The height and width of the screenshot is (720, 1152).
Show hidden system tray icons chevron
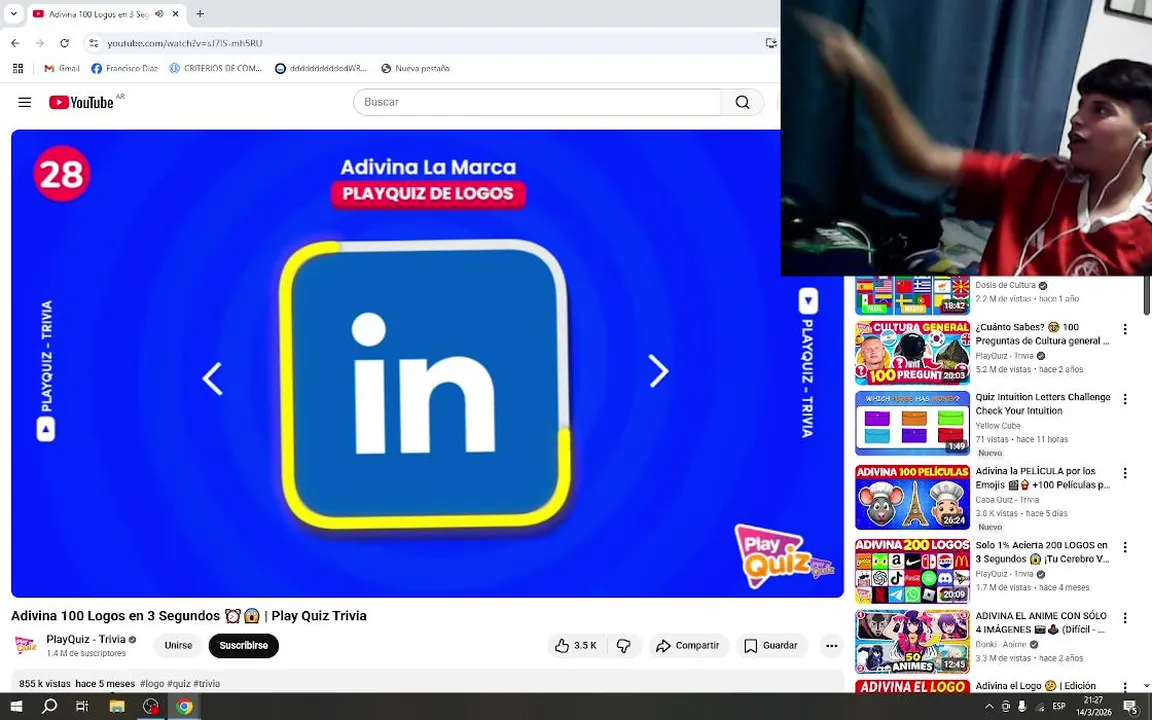click(989, 706)
